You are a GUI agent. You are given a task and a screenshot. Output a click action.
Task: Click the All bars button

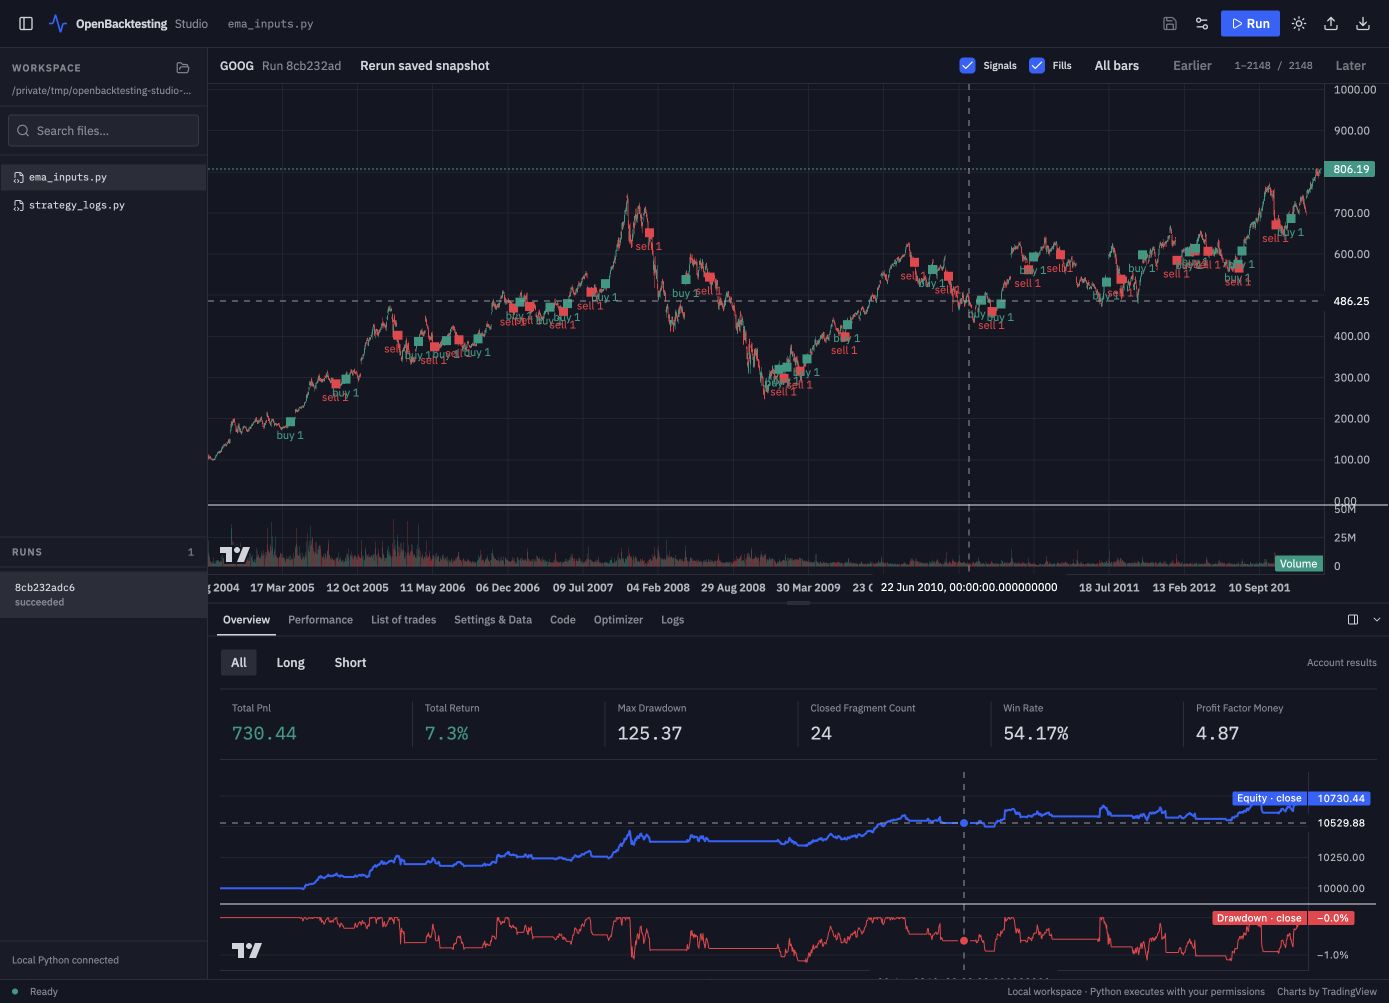click(1116, 65)
